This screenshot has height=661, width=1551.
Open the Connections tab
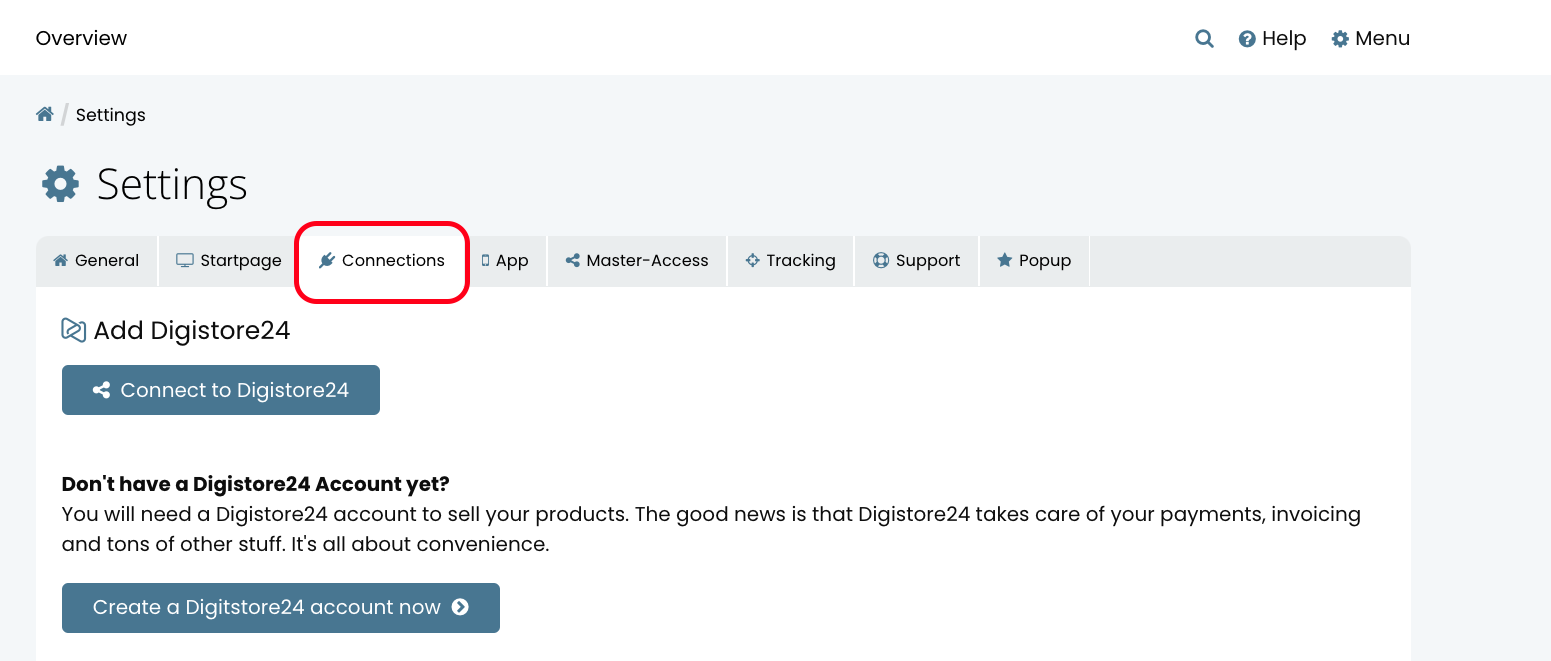[381, 261]
